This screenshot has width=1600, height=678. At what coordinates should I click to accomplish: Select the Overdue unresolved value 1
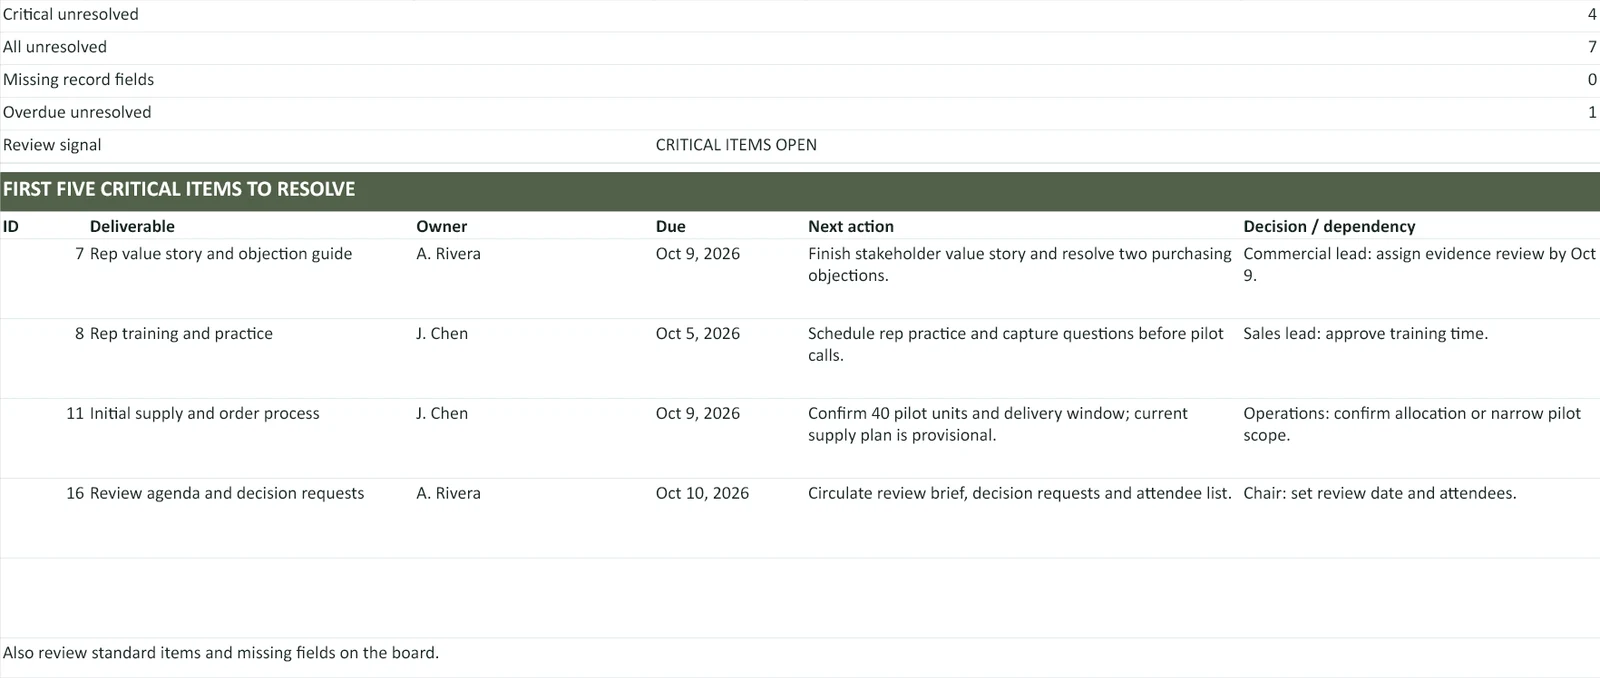(1592, 112)
